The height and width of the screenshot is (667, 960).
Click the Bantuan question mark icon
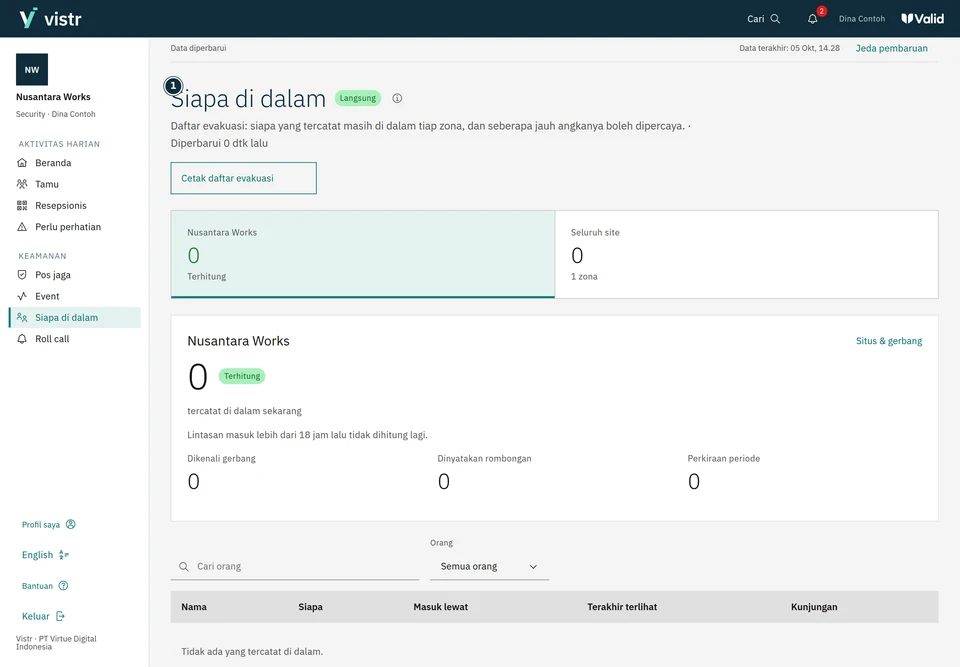[x=63, y=586]
